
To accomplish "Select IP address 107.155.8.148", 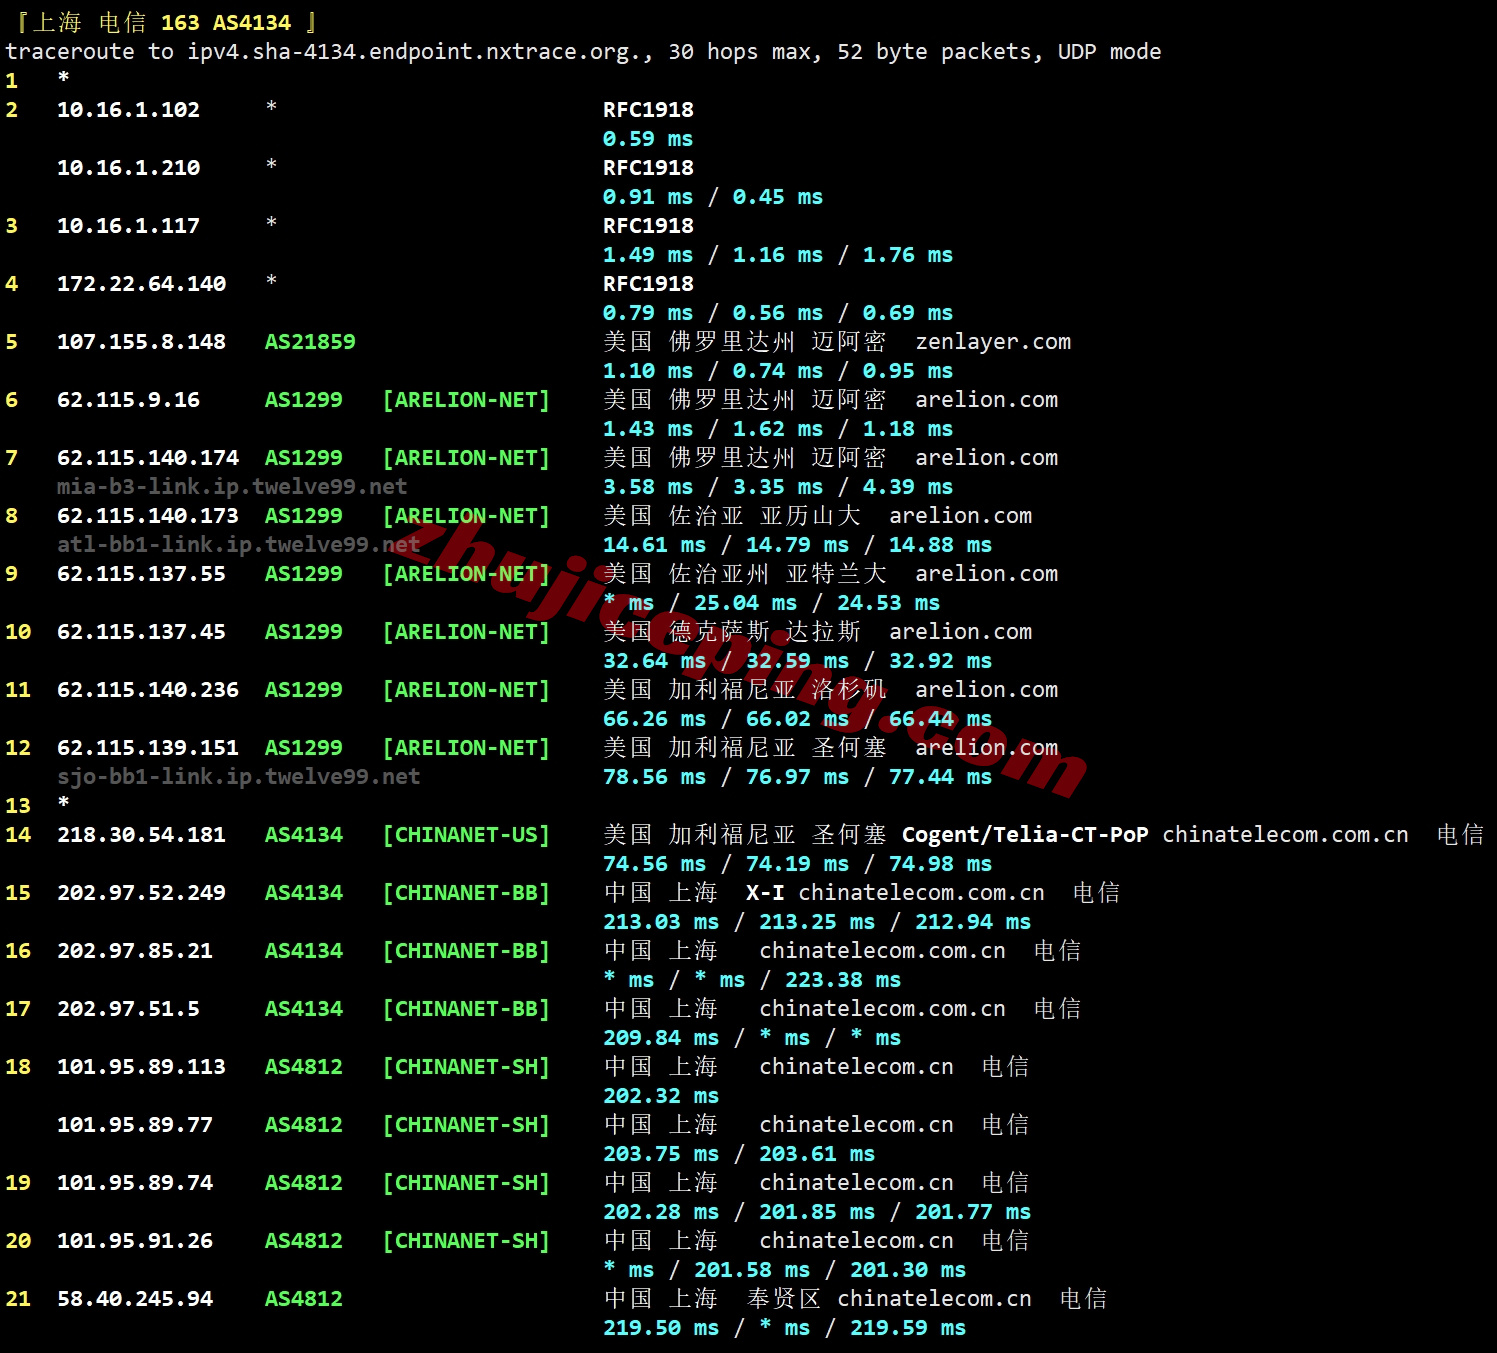I will click(x=141, y=342).
